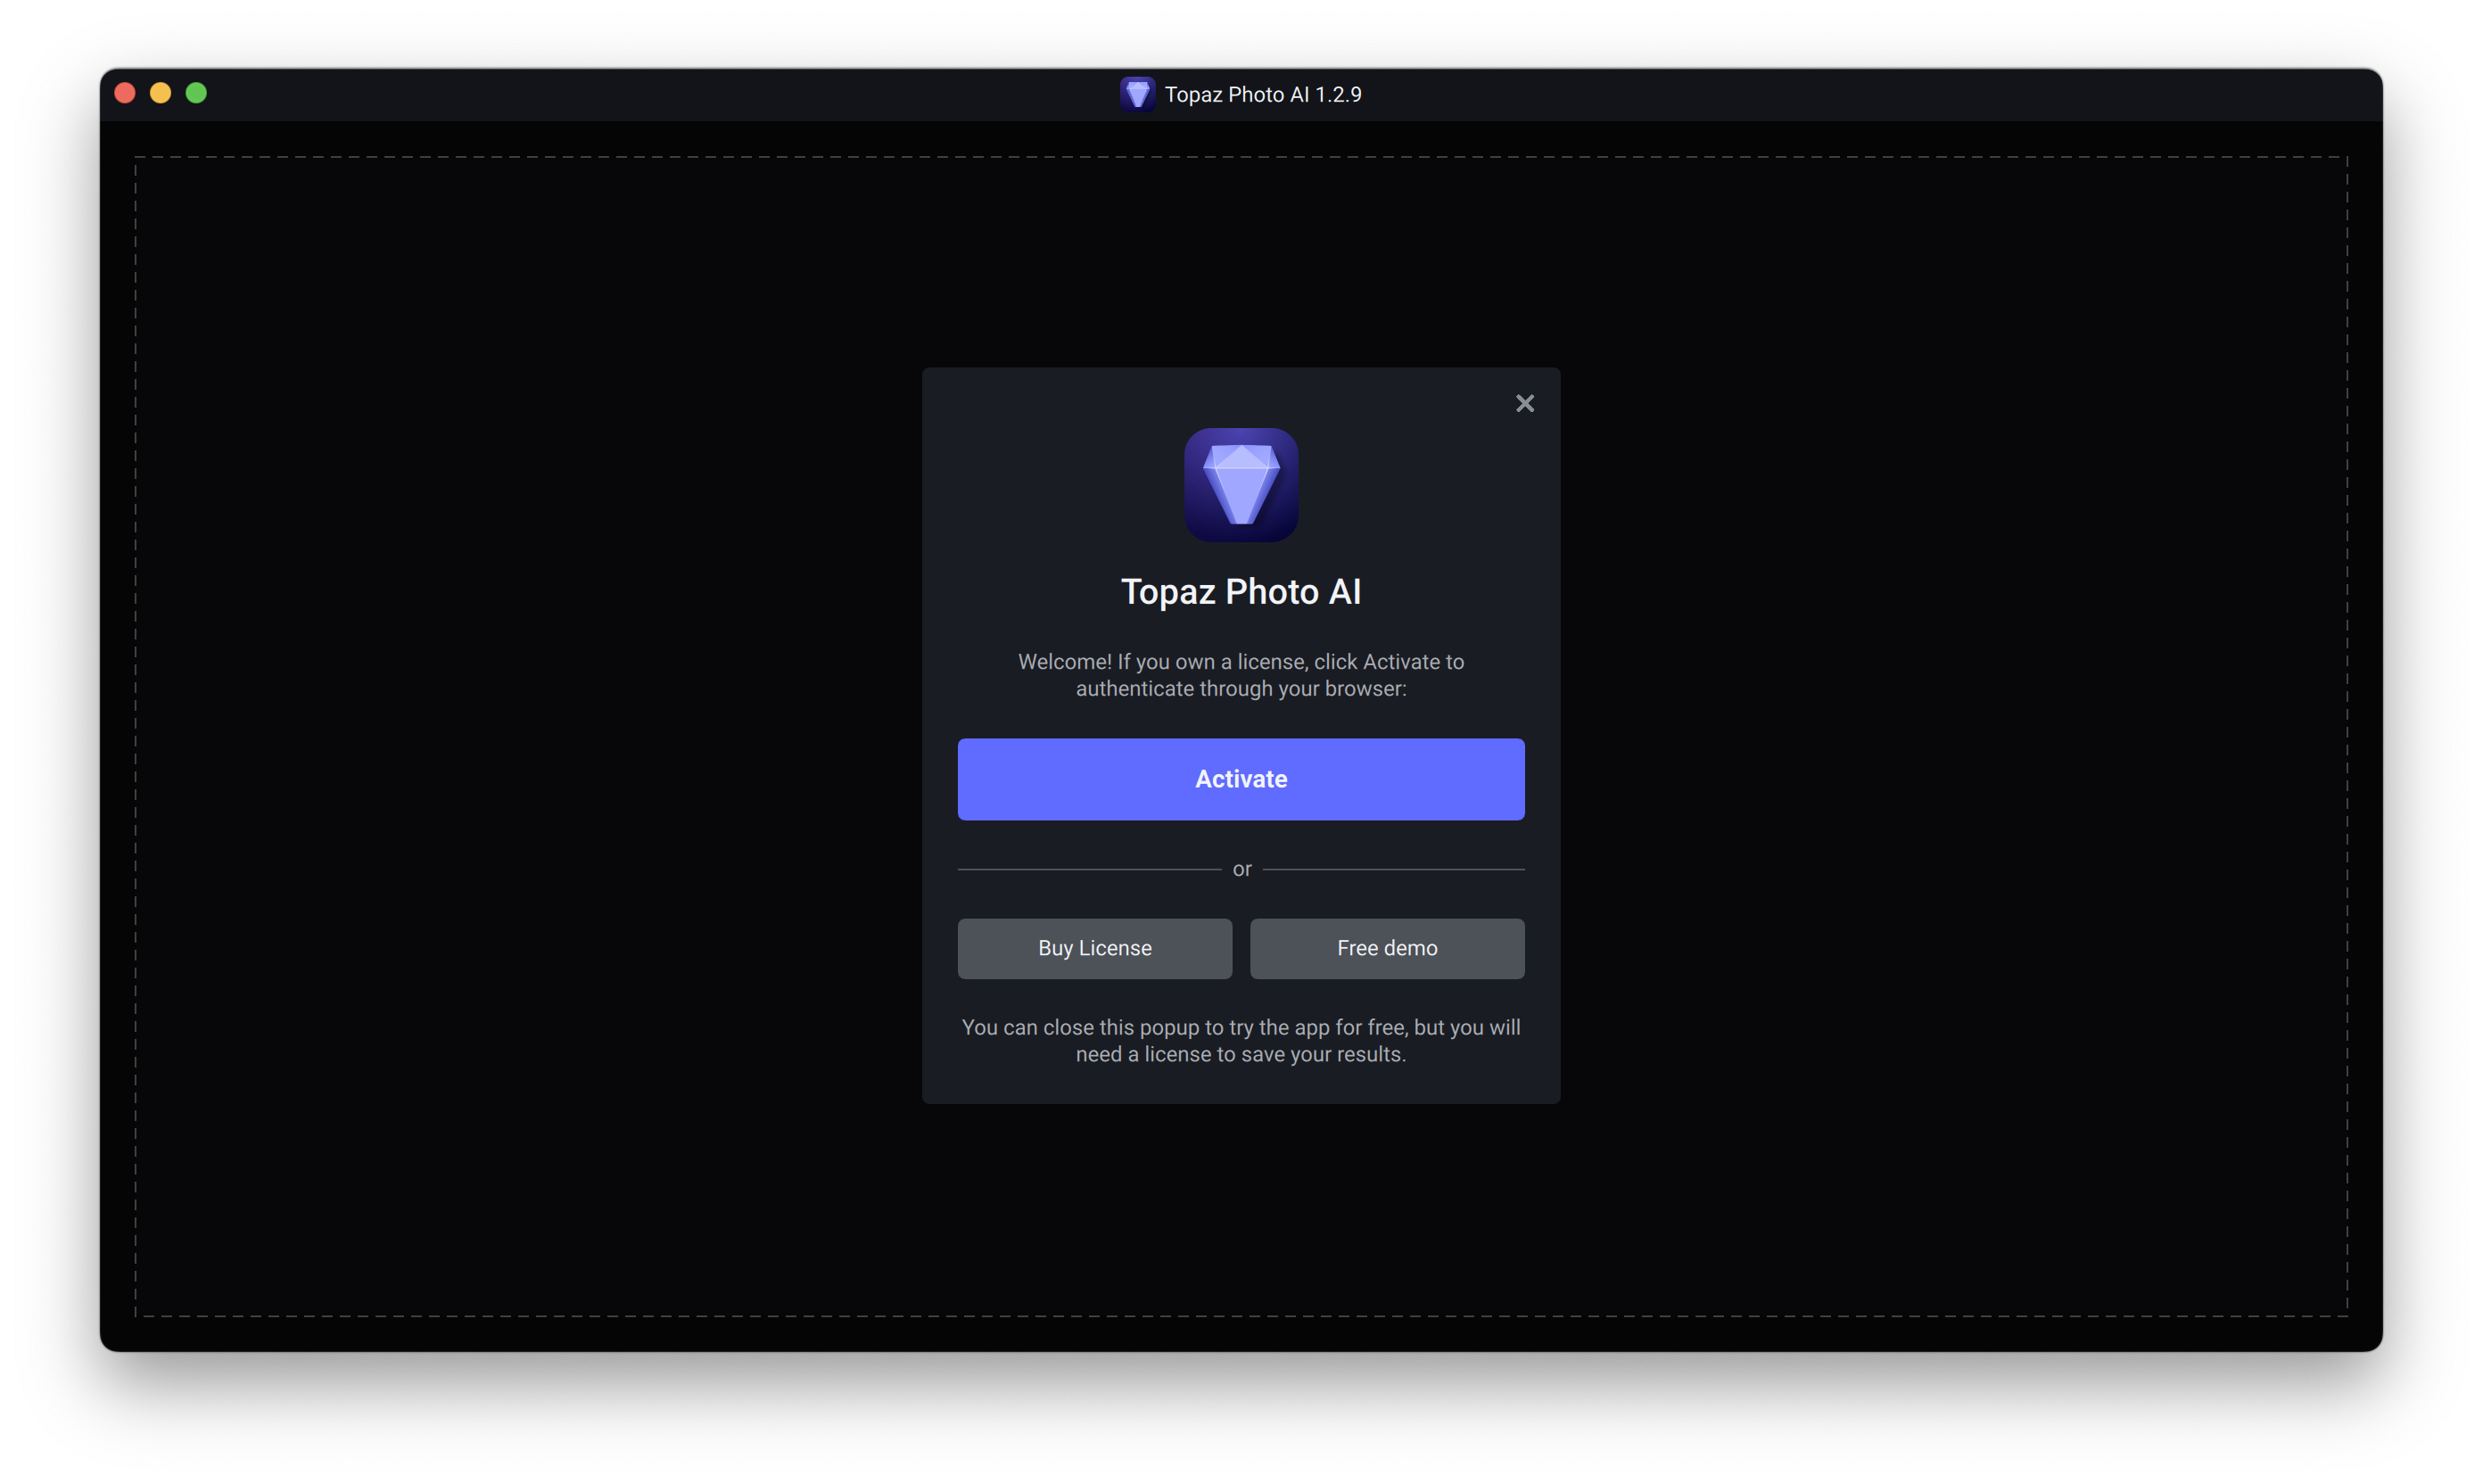Click the large Topaz gem logo
The height and width of the screenshot is (1484, 2483).
tap(1240, 485)
